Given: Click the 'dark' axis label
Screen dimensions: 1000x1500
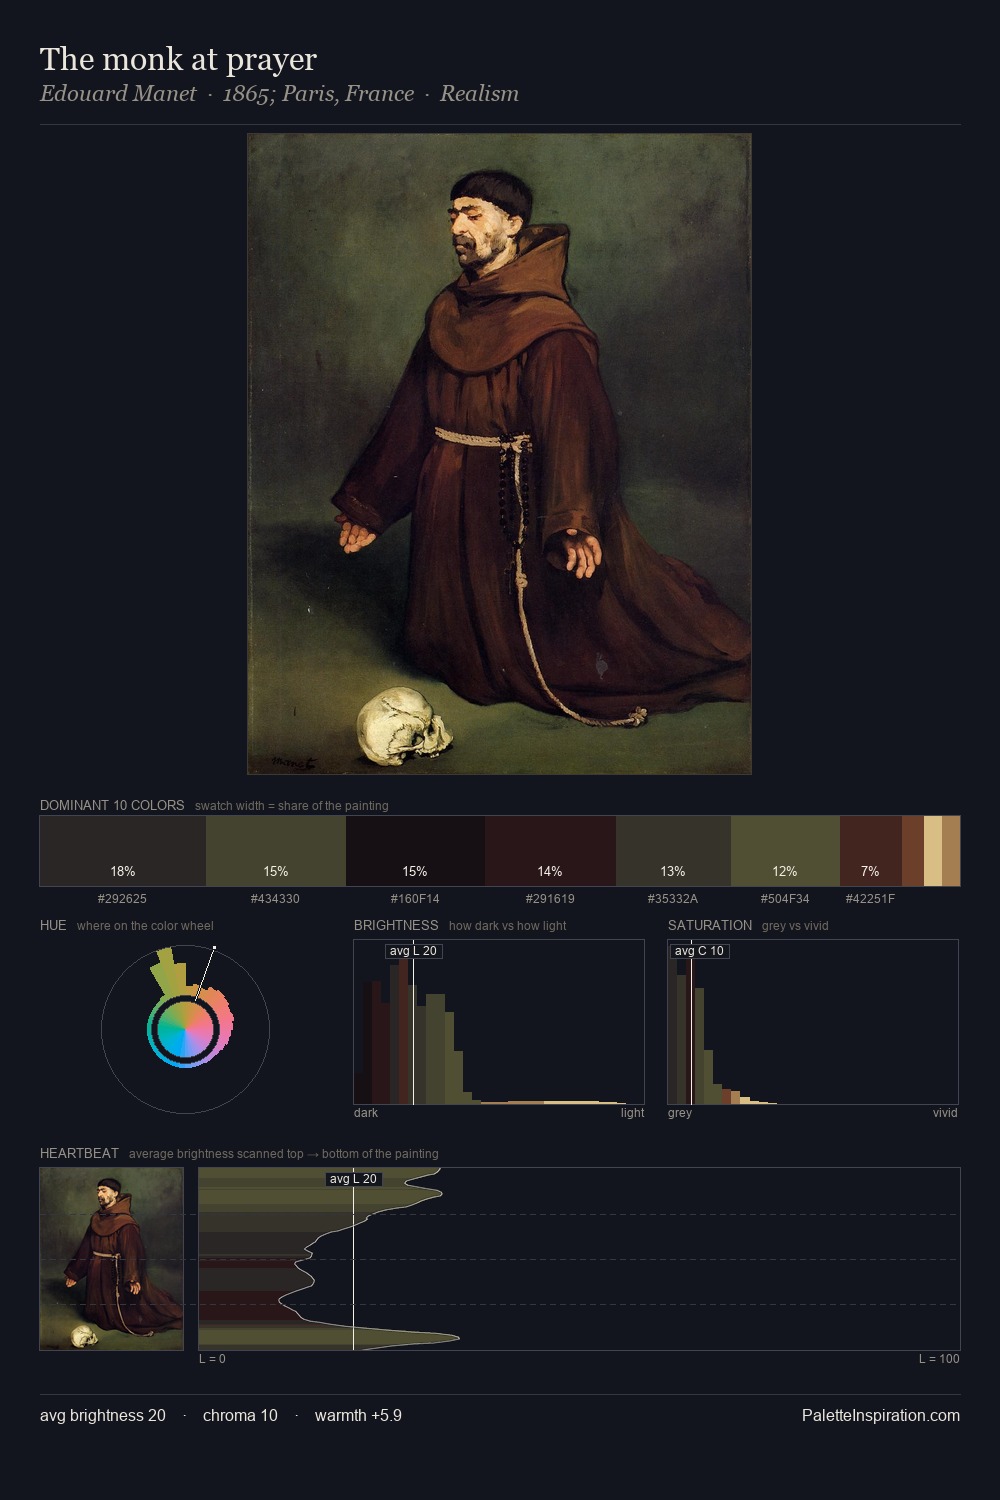Looking at the screenshot, I should click(366, 1113).
